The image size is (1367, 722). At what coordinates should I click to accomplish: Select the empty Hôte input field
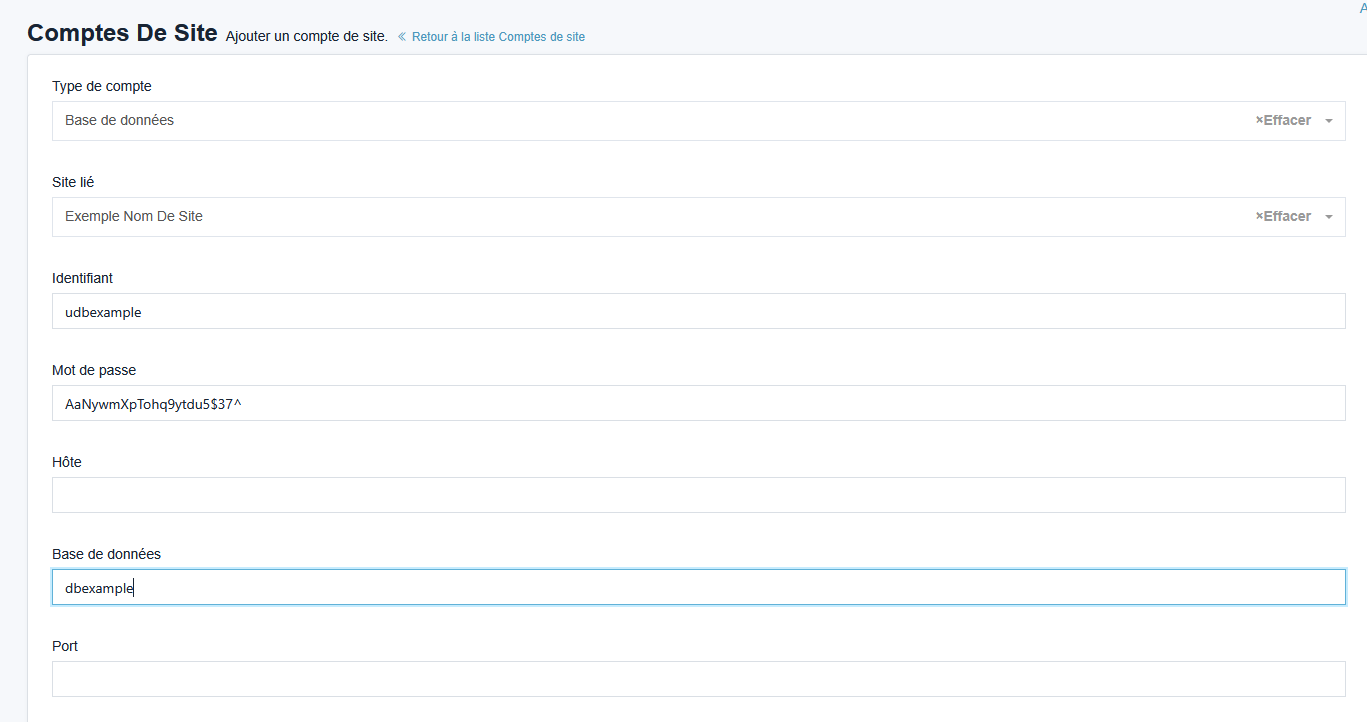[x=698, y=495]
